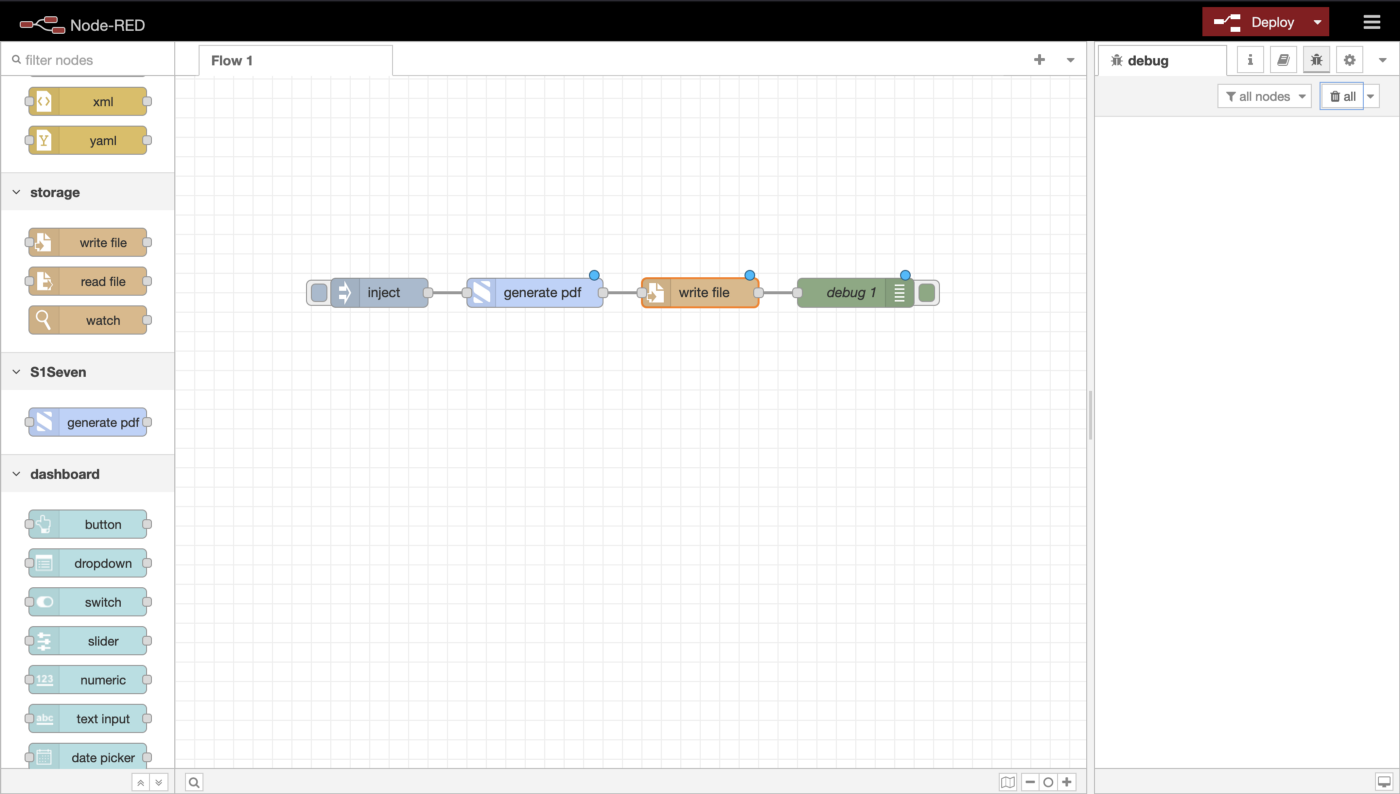This screenshot has width=1400, height=794.
Task: Select the debug sidebar tab
Action: coord(1147,61)
